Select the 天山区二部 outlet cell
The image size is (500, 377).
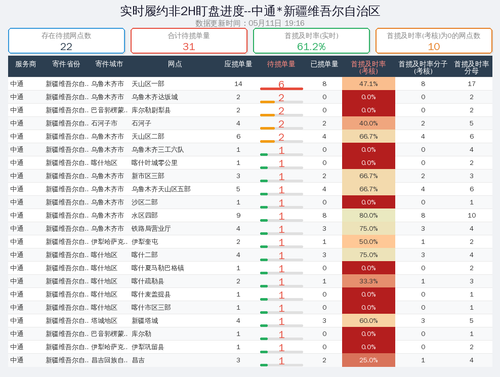click(x=148, y=136)
